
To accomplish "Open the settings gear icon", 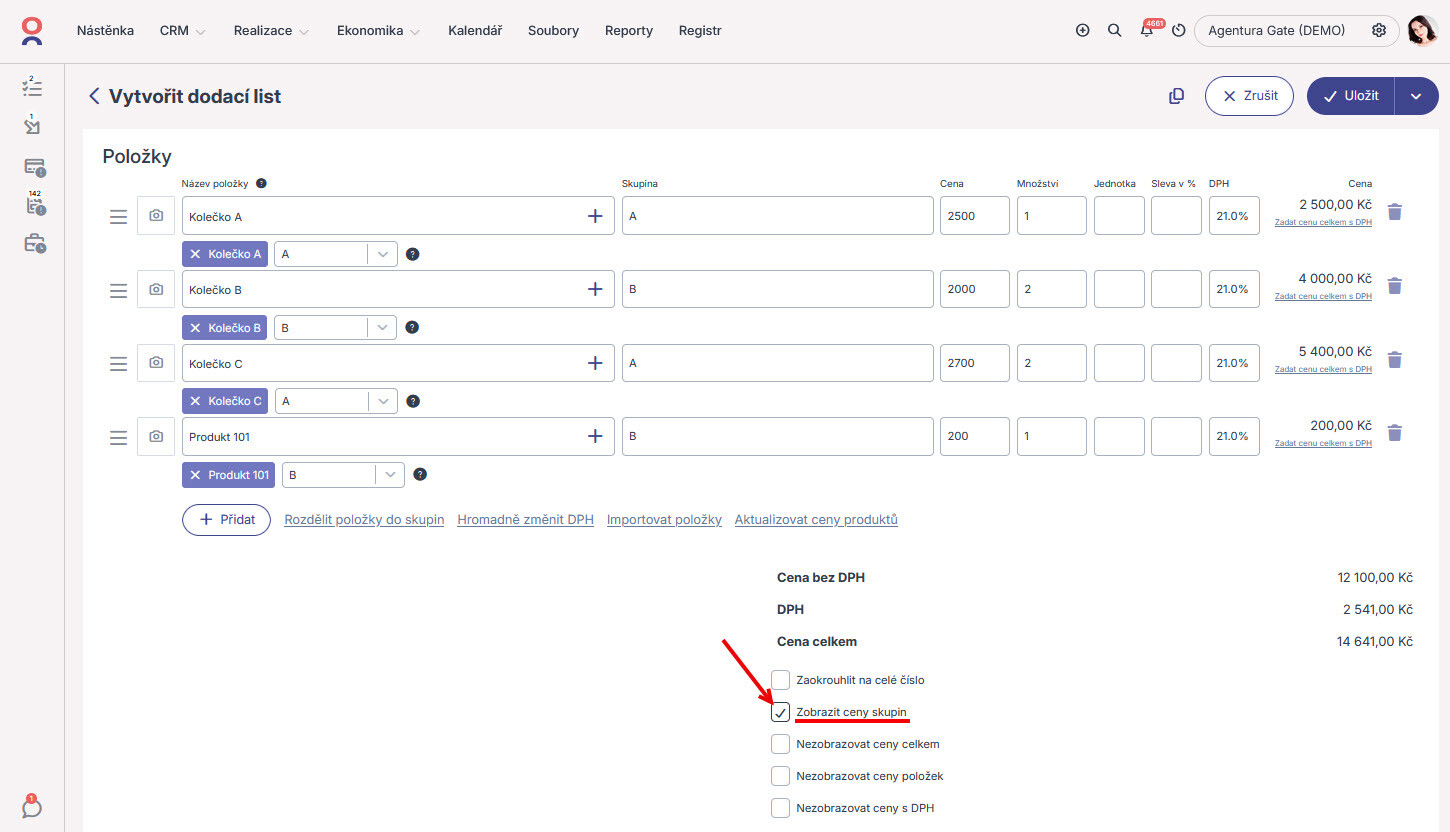I will (1379, 30).
